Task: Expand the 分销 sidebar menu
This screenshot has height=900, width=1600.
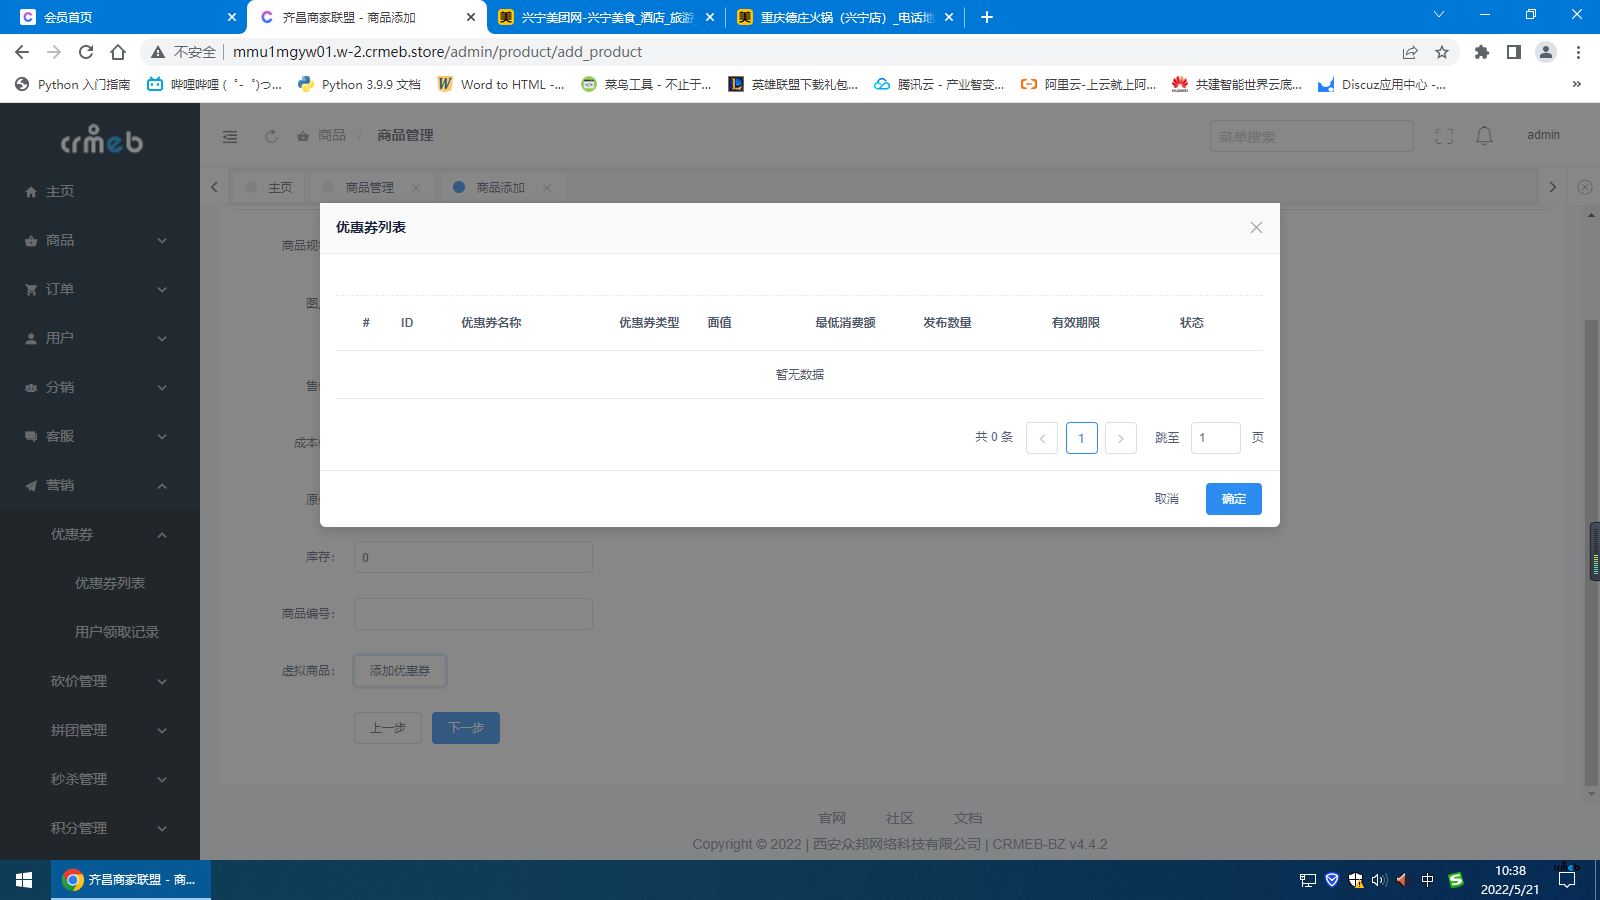Action: coord(100,387)
